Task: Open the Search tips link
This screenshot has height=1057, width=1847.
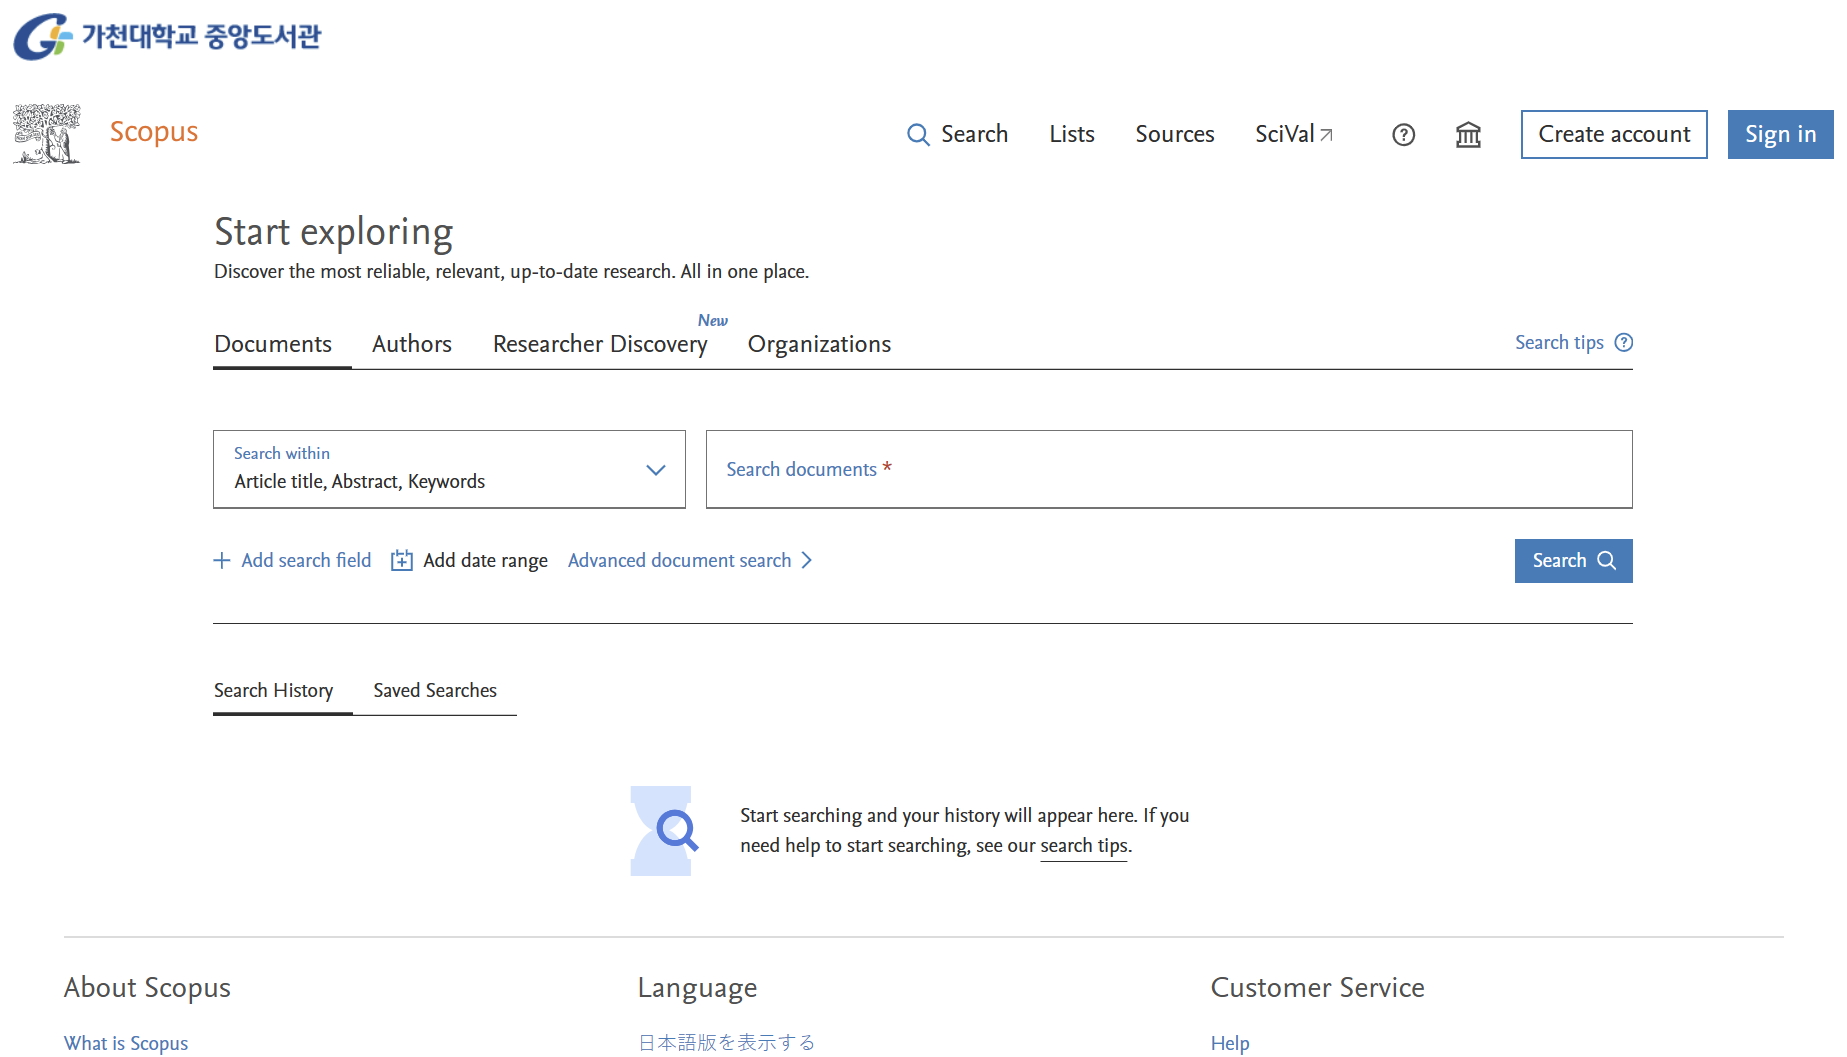Action: pyautogui.click(x=1574, y=342)
